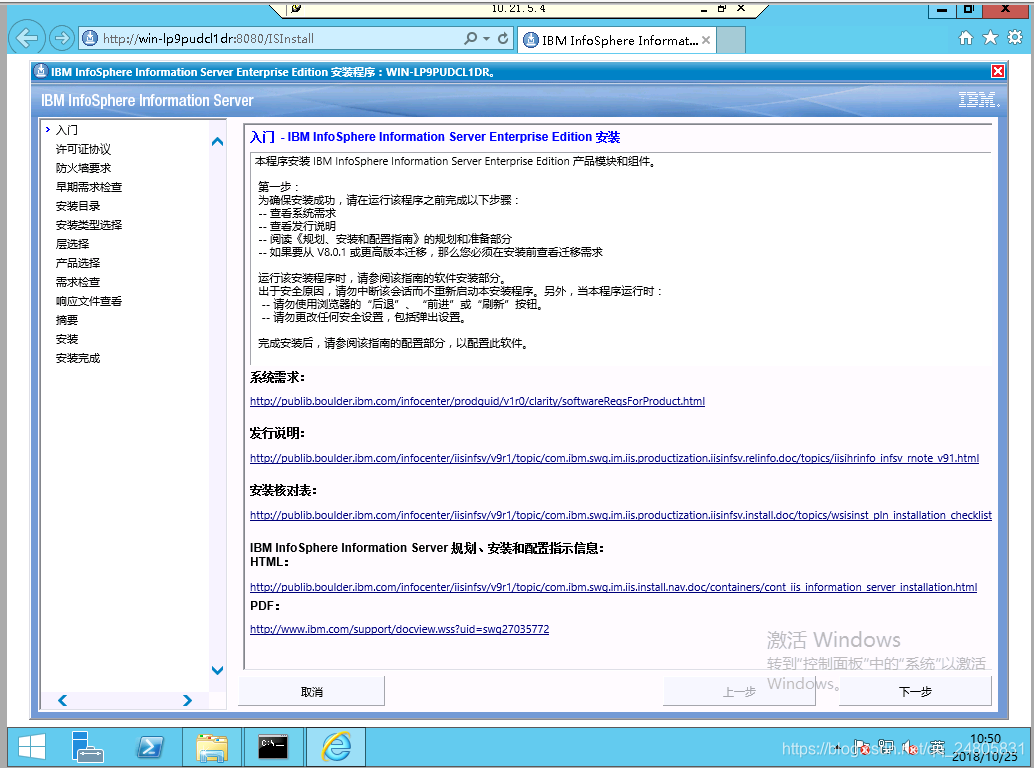Click the browser Back arrow button

(26, 38)
